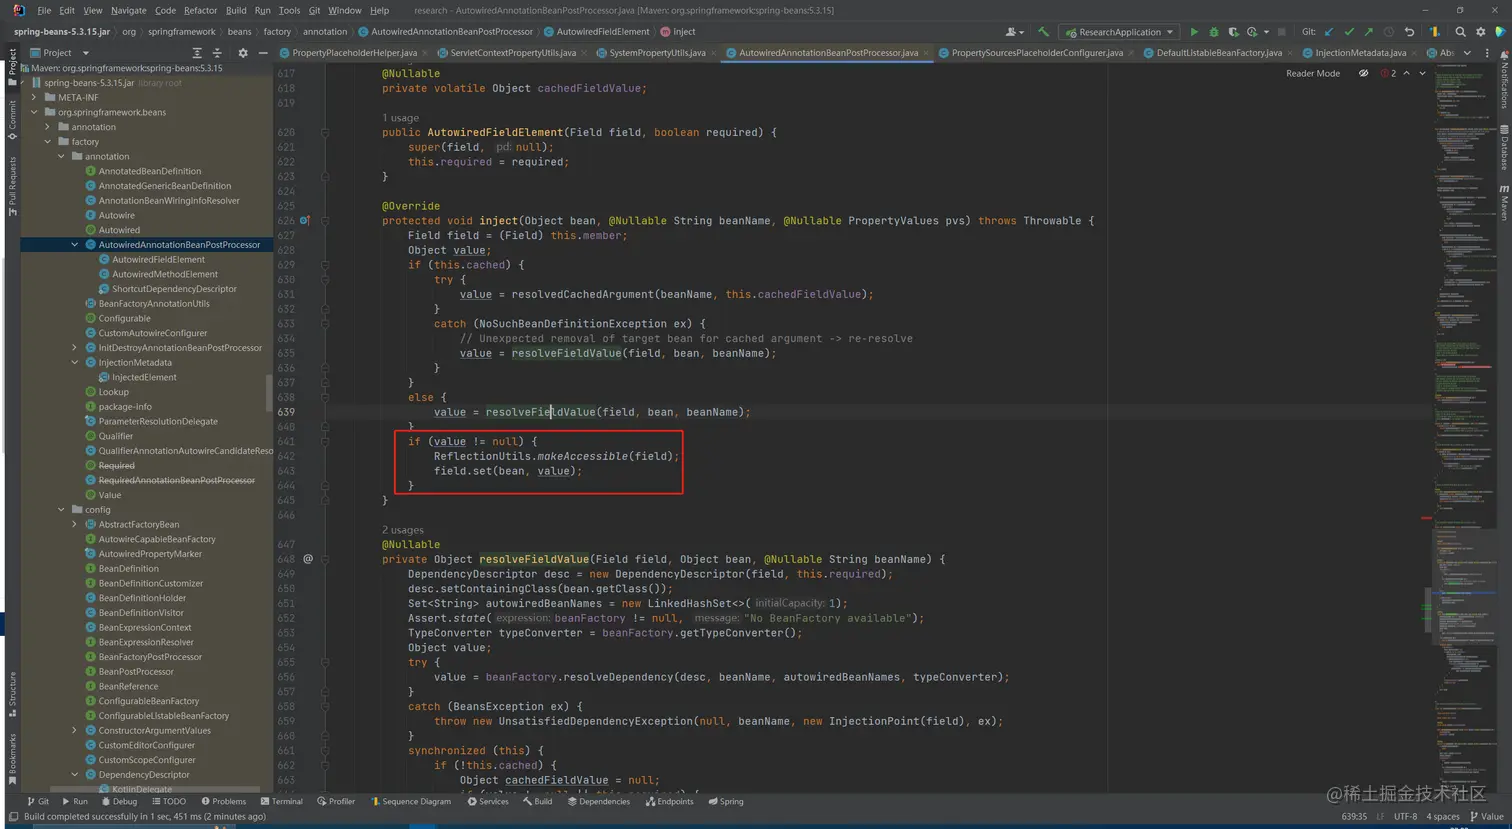Click the stop process square icon
The width and height of the screenshot is (1512, 829).
(x=1281, y=32)
